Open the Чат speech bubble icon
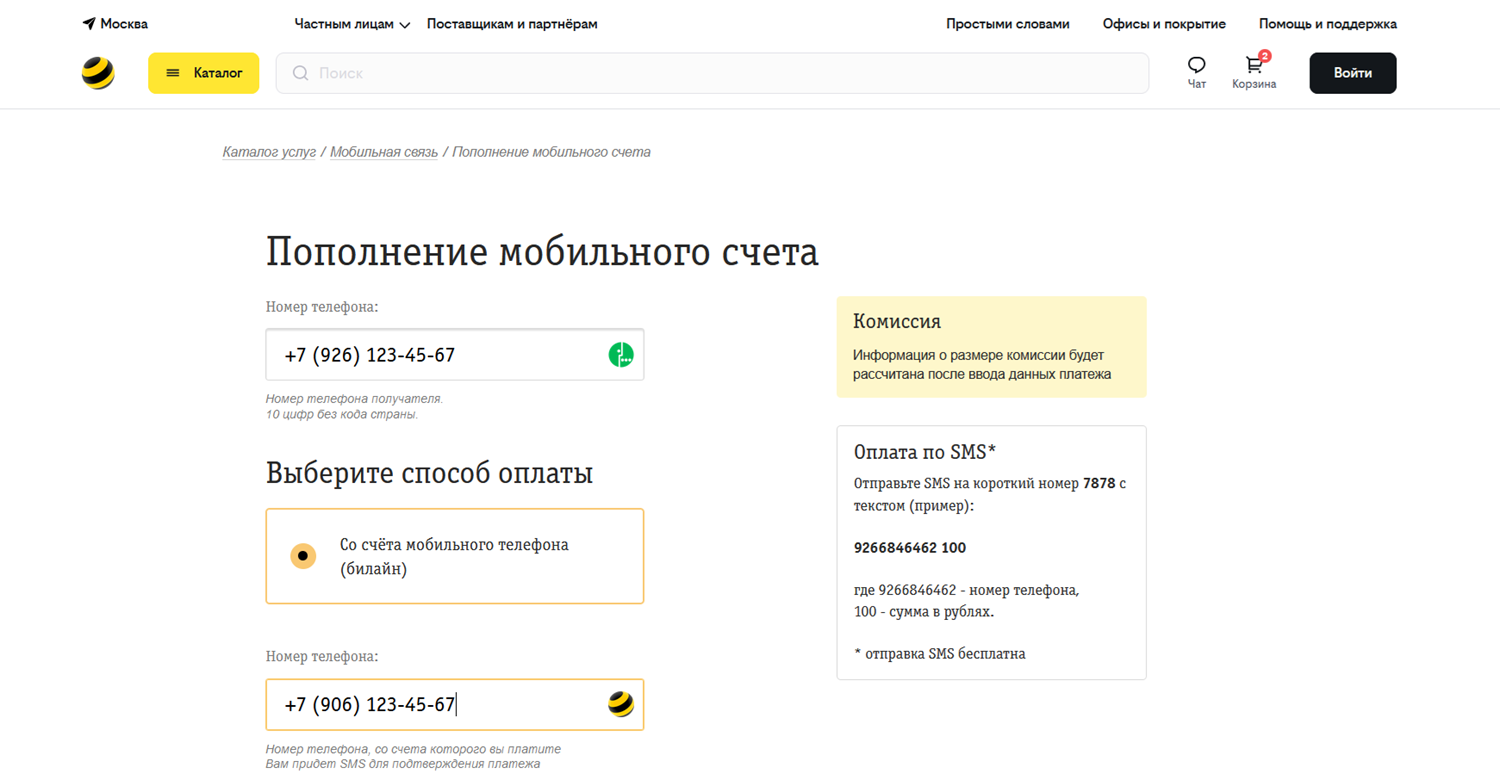The image size is (1500, 780). pos(1197,65)
